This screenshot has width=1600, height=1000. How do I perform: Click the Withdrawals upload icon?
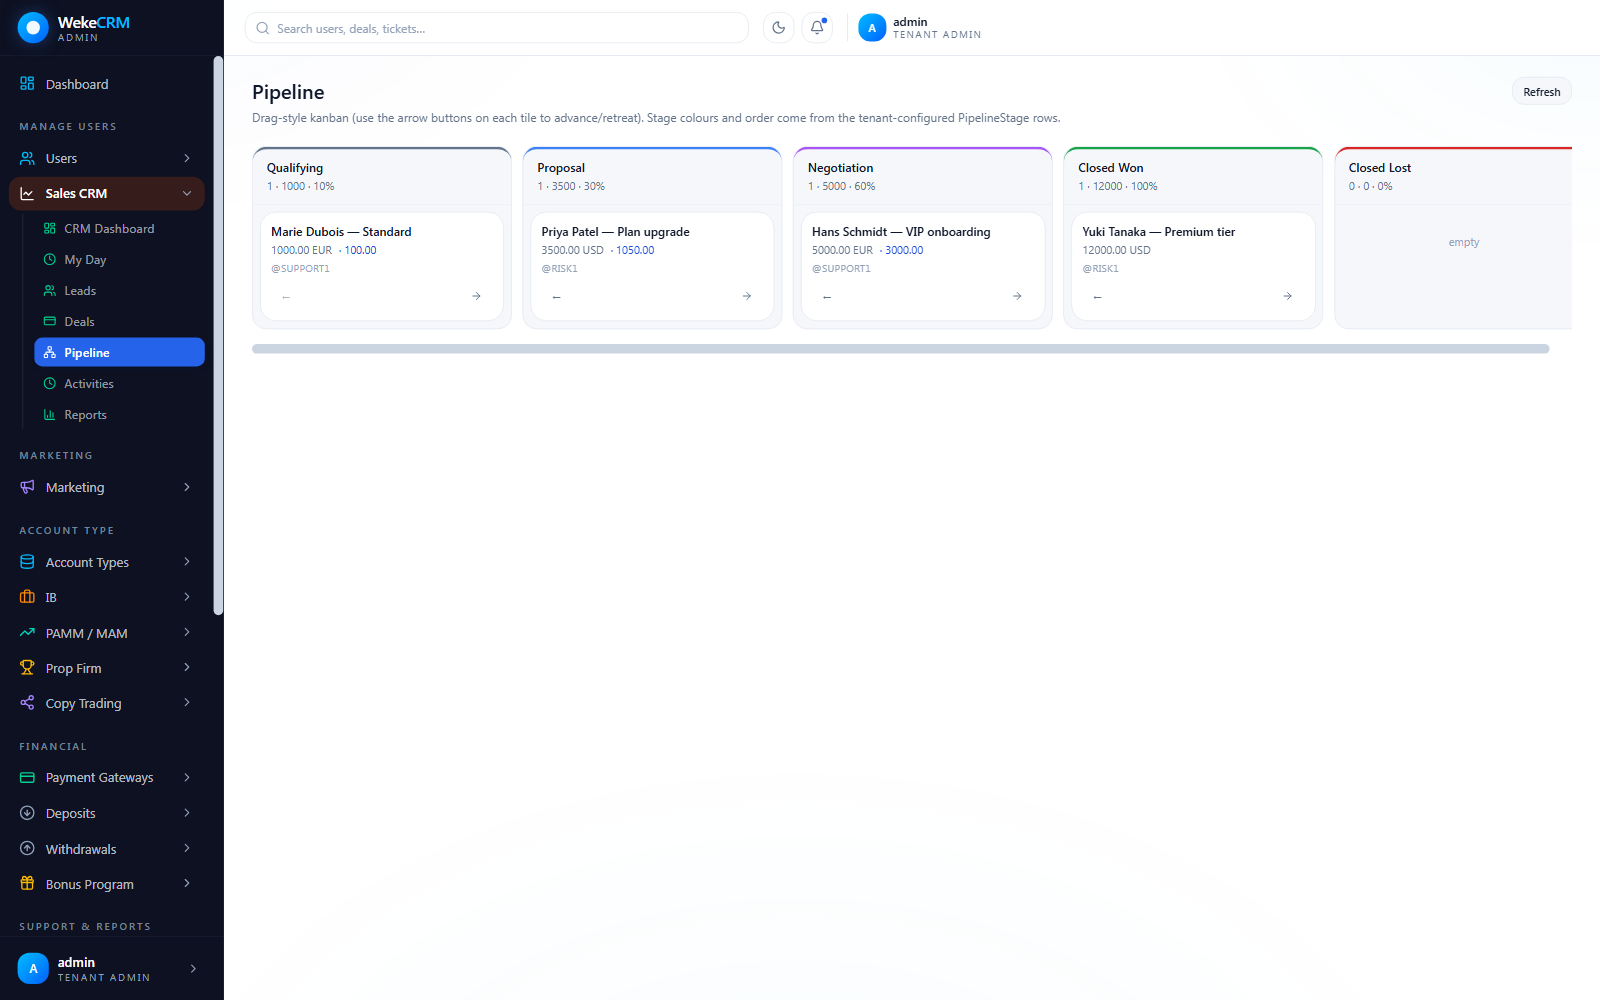point(27,849)
